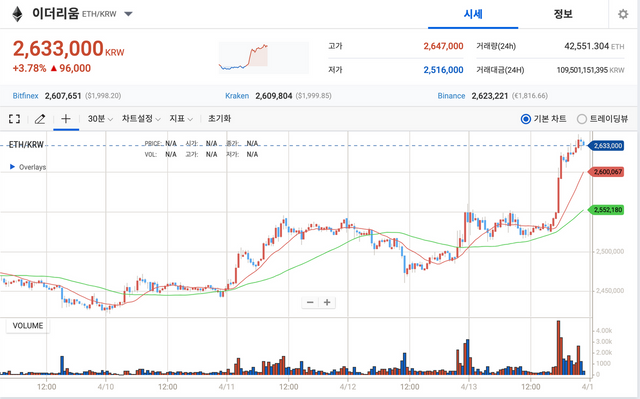Screen dimensions: 640x399
Task: Switch to the 시세 tab
Action: [473, 14]
